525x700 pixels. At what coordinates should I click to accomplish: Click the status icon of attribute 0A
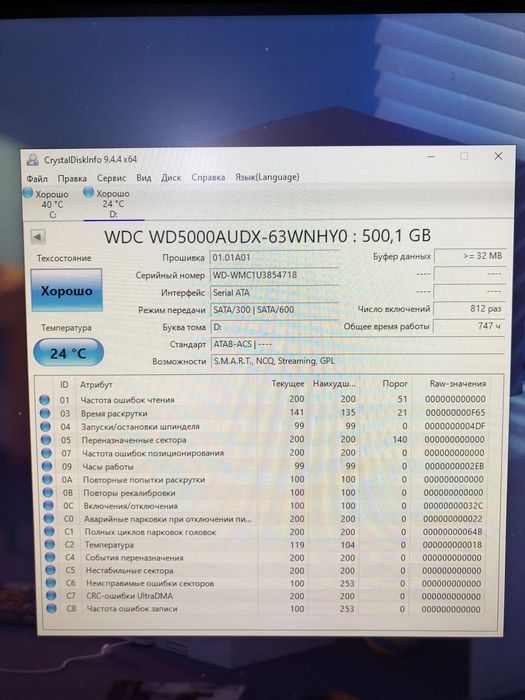pos(47,479)
